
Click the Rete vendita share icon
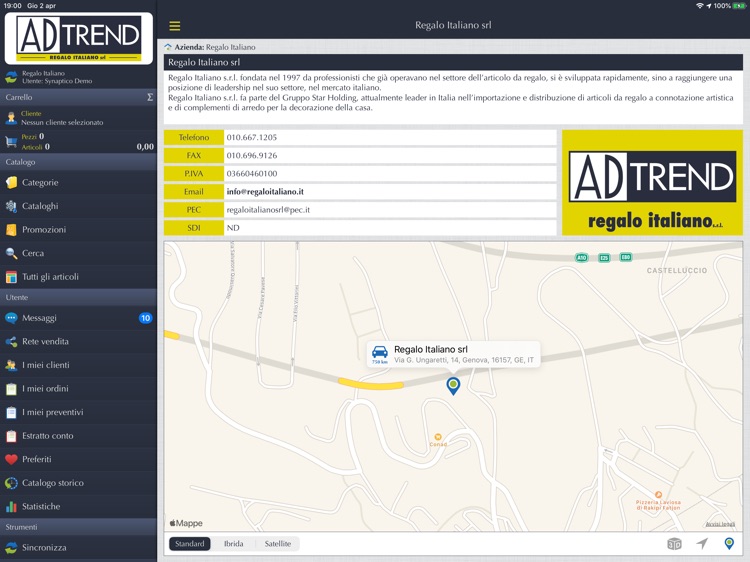pyautogui.click(x=11, y=342)
